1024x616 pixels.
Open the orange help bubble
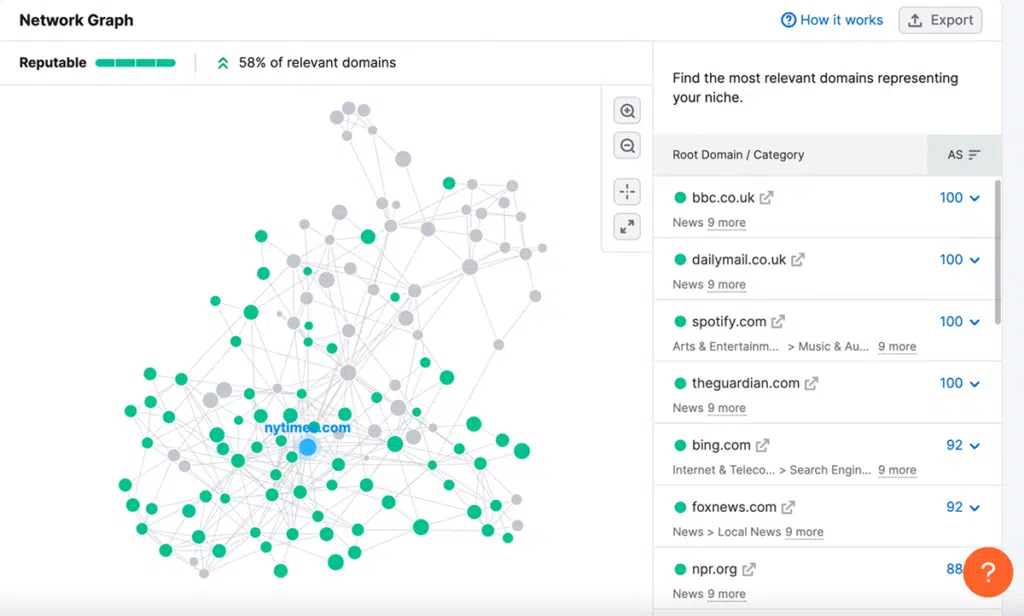point(988,572)
